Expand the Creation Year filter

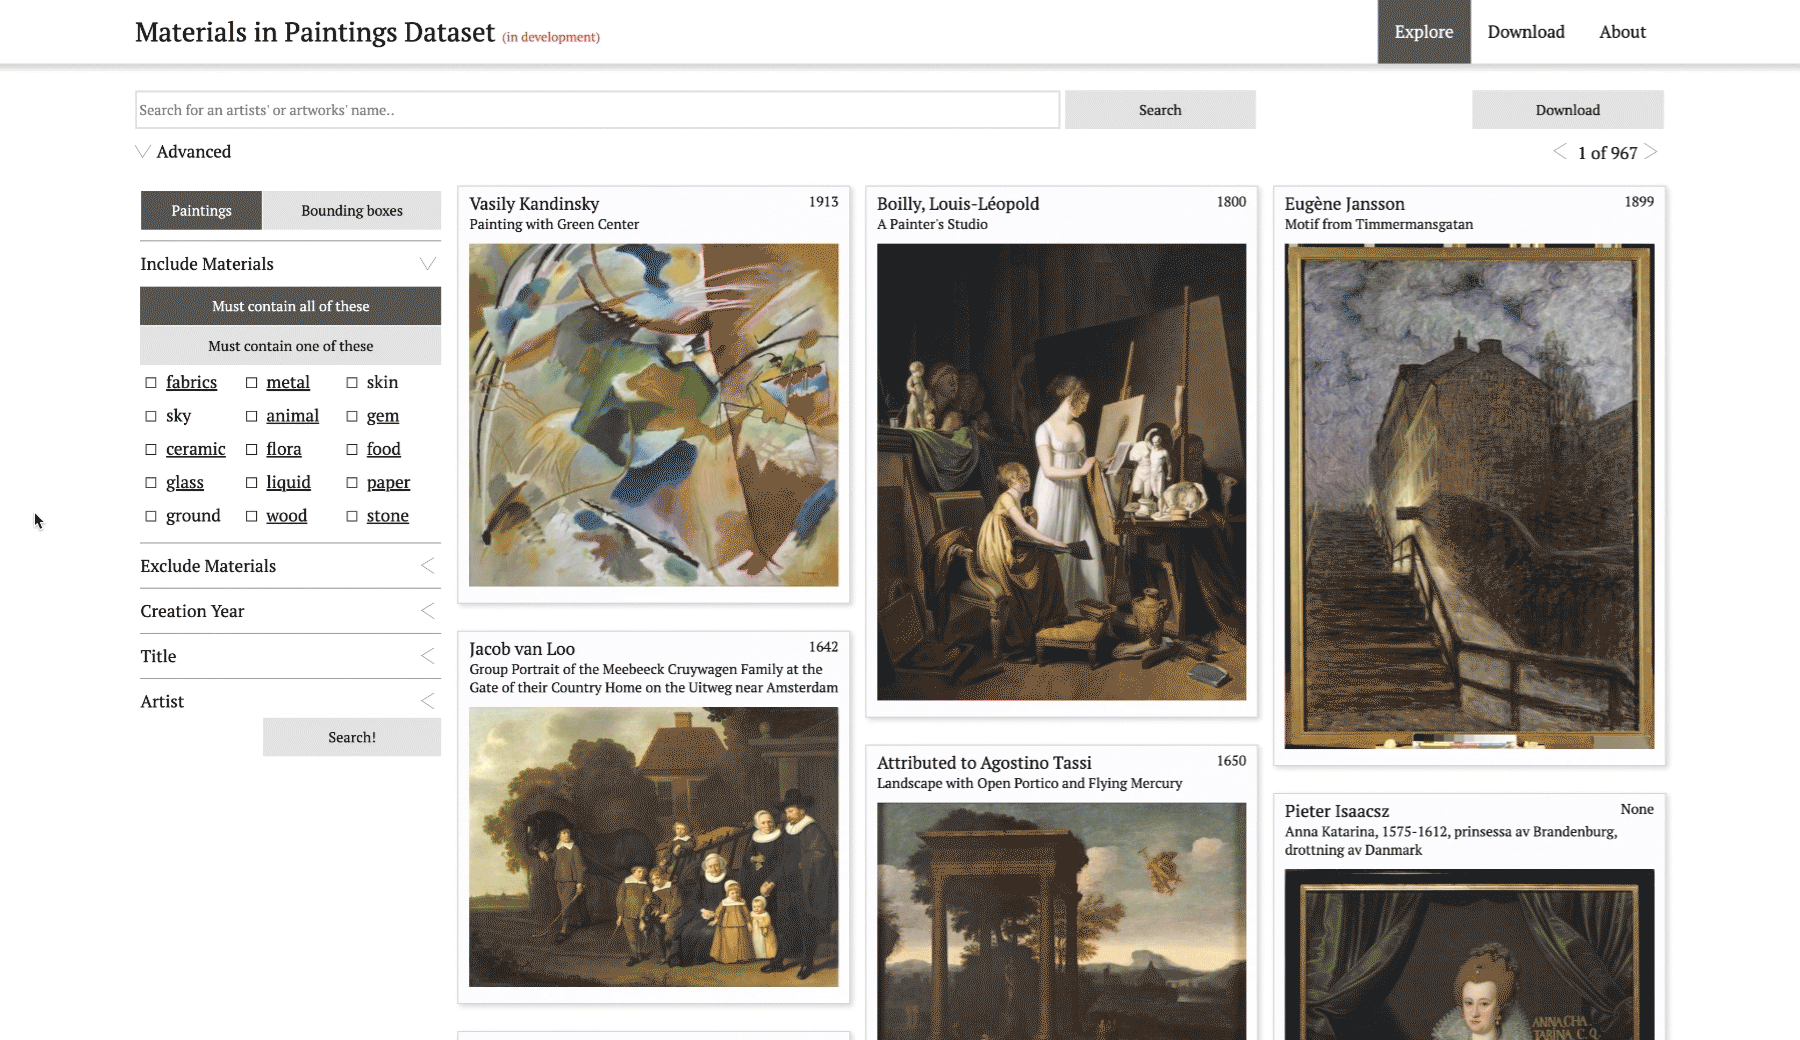(x=427, y=611)
